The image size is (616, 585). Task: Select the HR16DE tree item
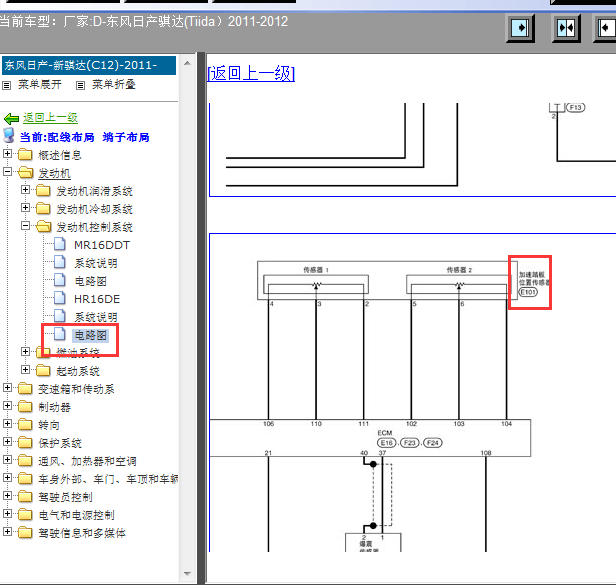coord(97,299)
